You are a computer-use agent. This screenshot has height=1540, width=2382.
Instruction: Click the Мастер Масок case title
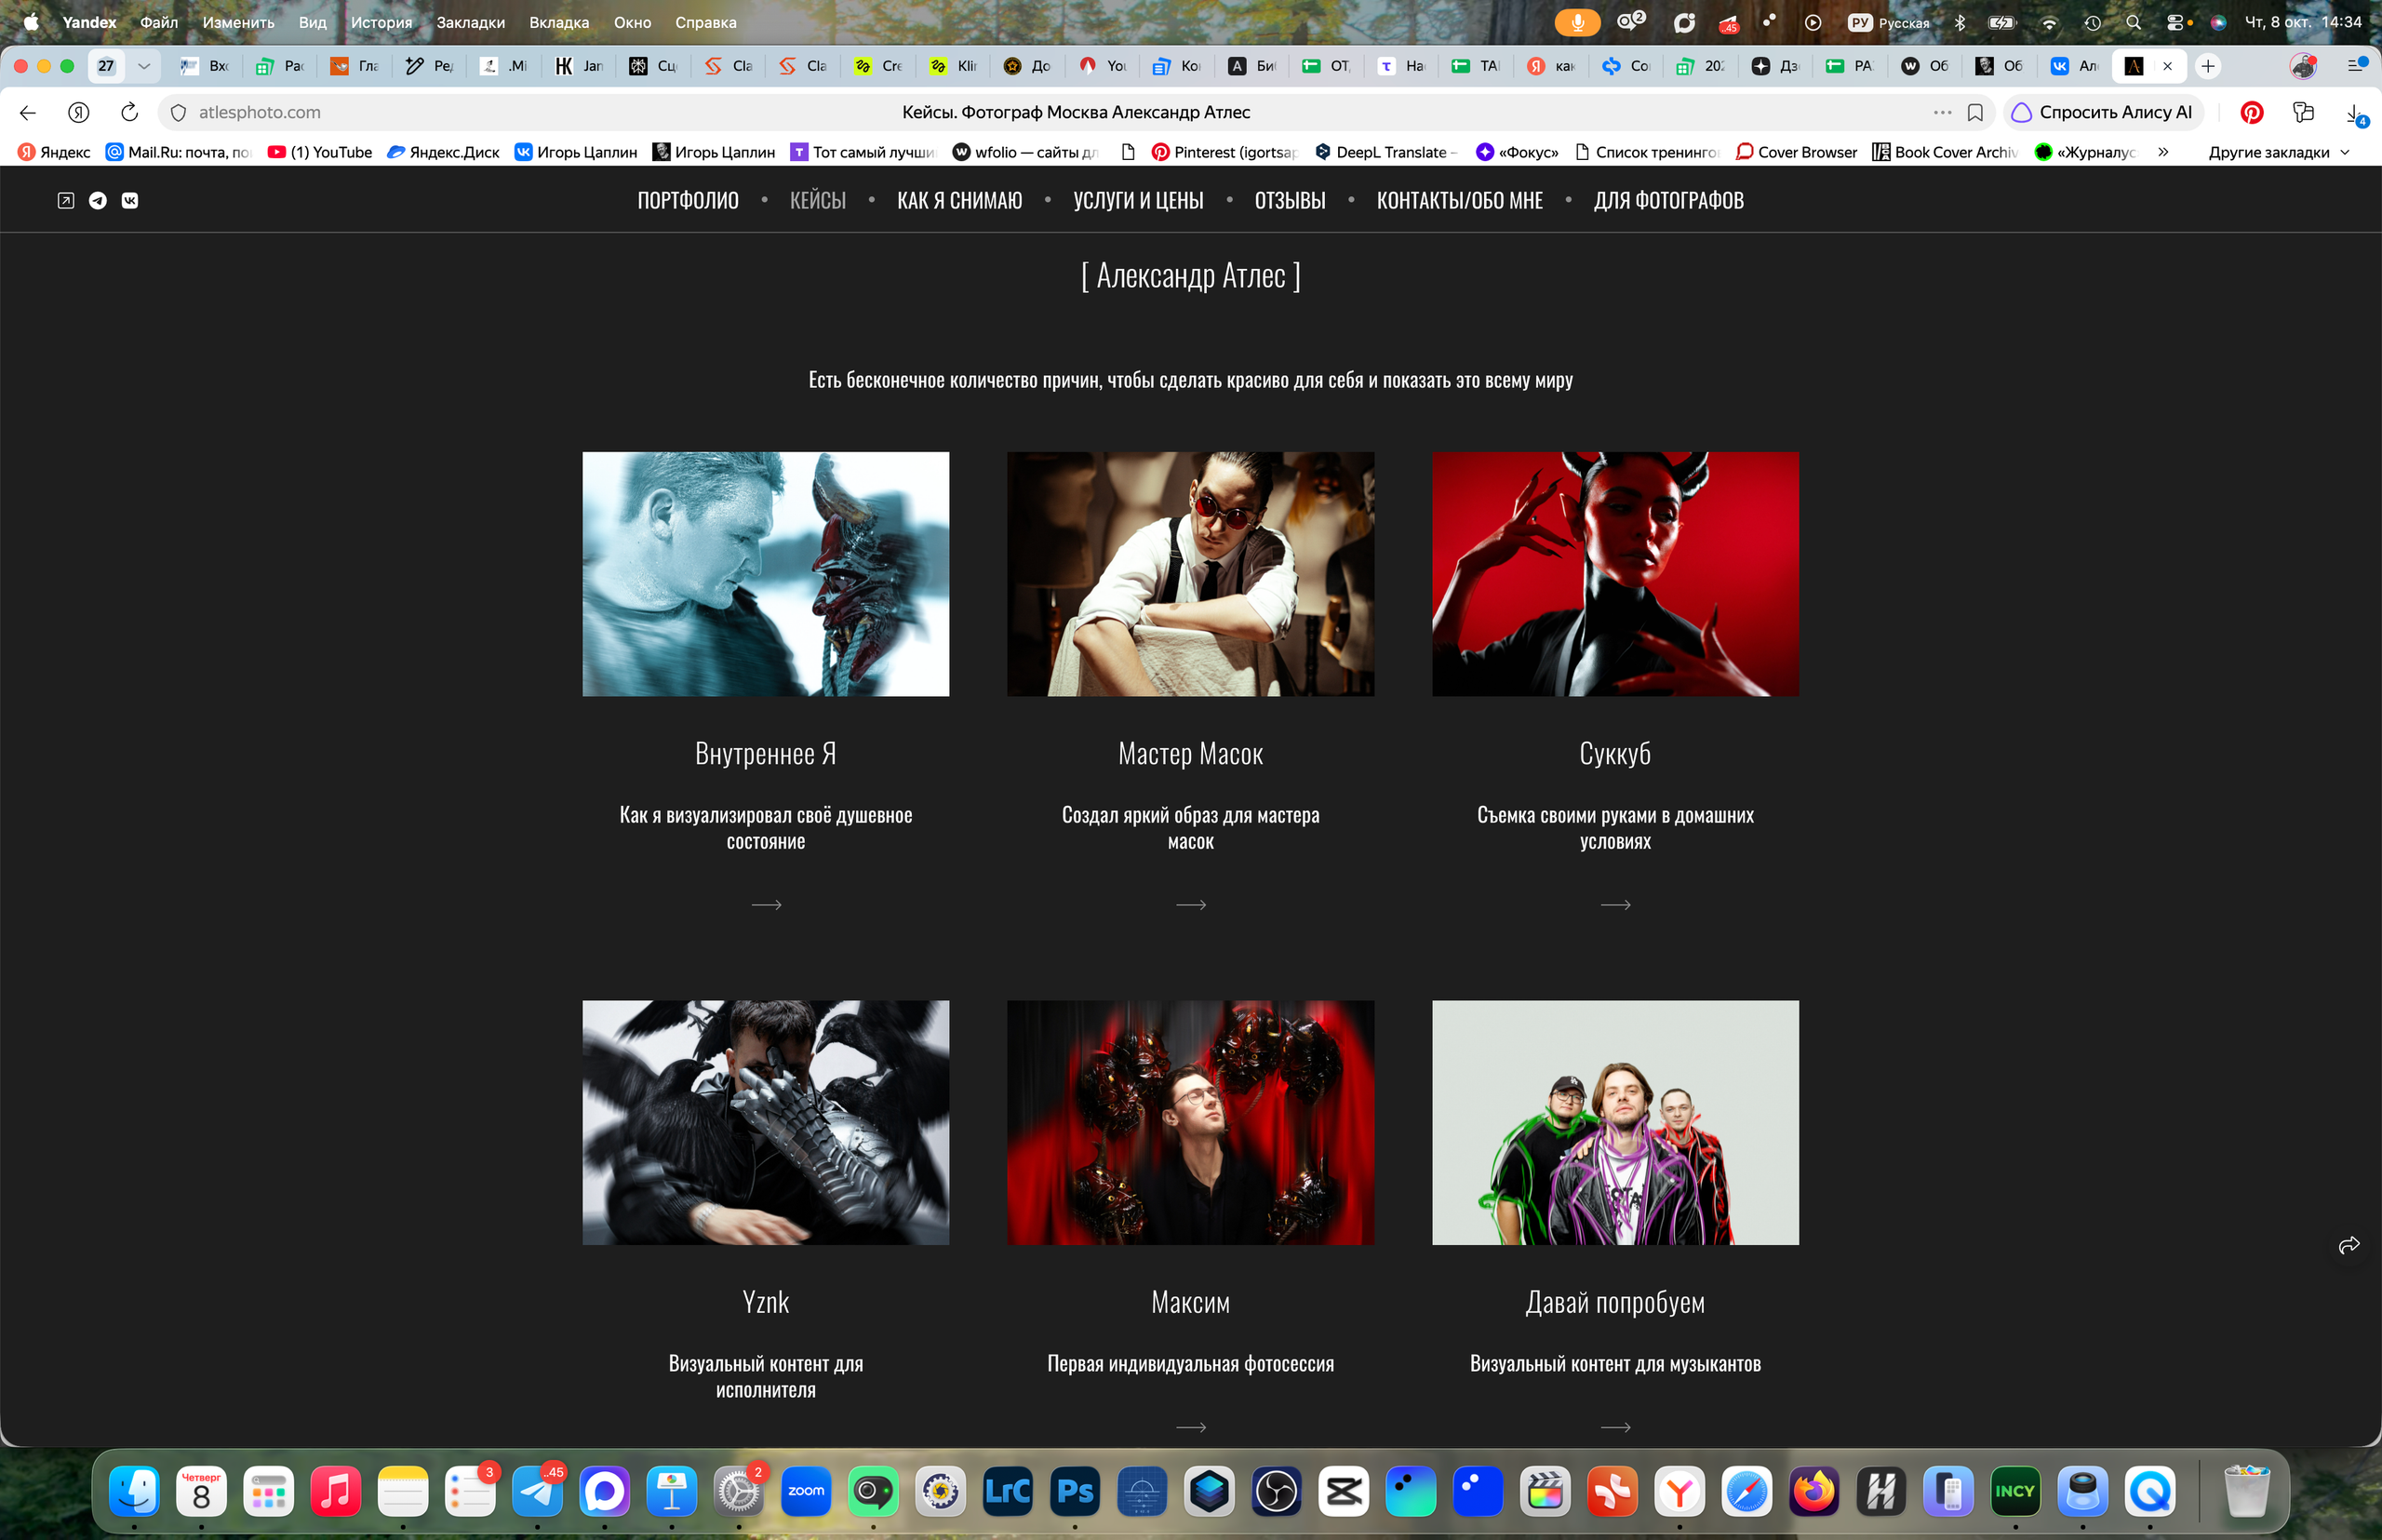click(x=1190, y=753)
